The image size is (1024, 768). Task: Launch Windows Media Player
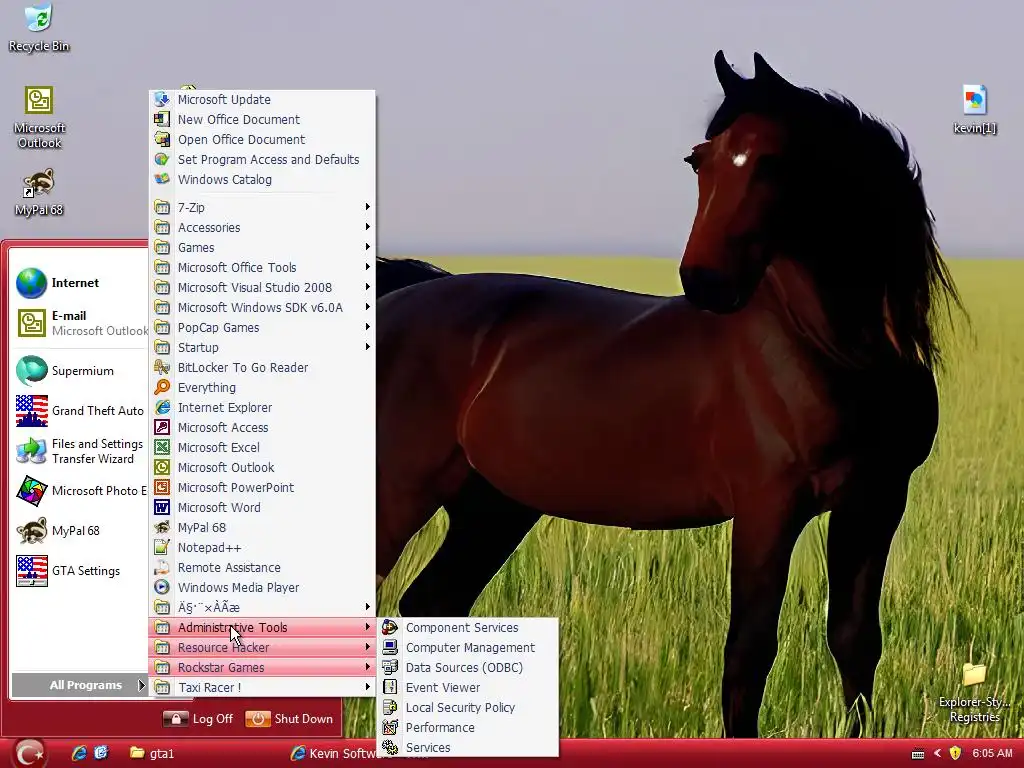click(263, 588)
